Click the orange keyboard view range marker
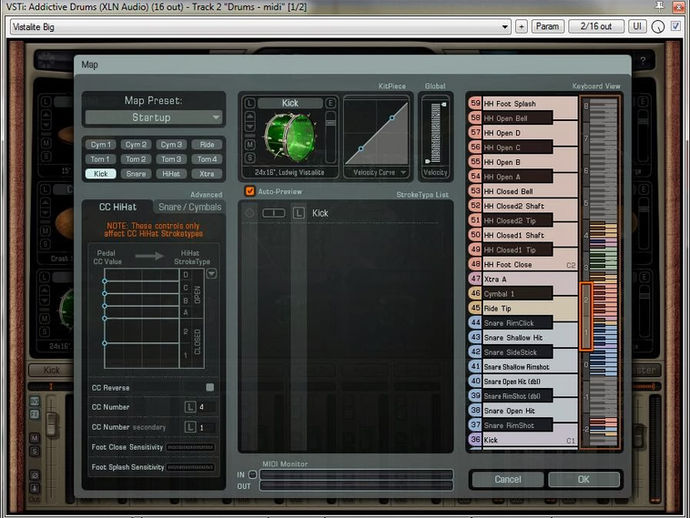This screenshot has width=690, height=518. [x=586, y=316]
